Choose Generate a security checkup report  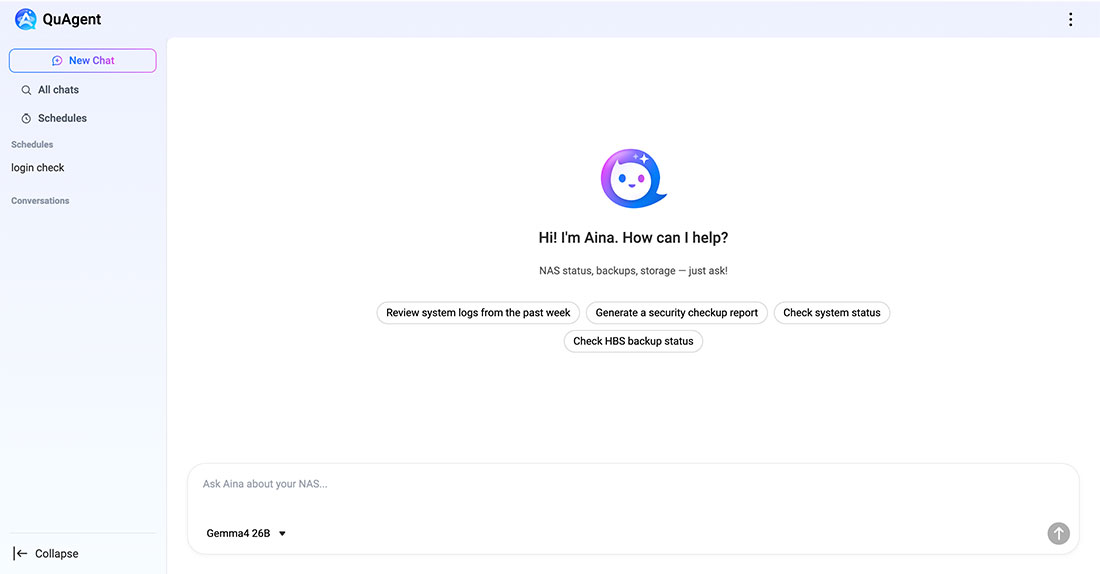click(676, 313)
